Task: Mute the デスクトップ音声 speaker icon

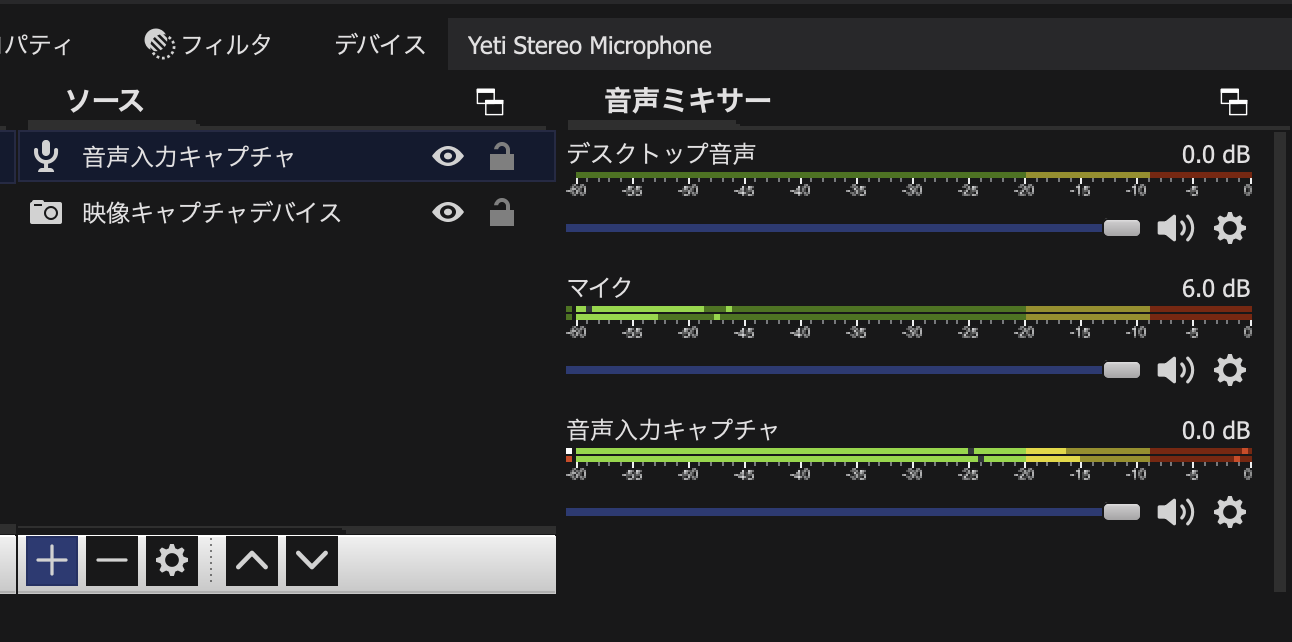Action: pyautogui.click(x=1174, y=229)
